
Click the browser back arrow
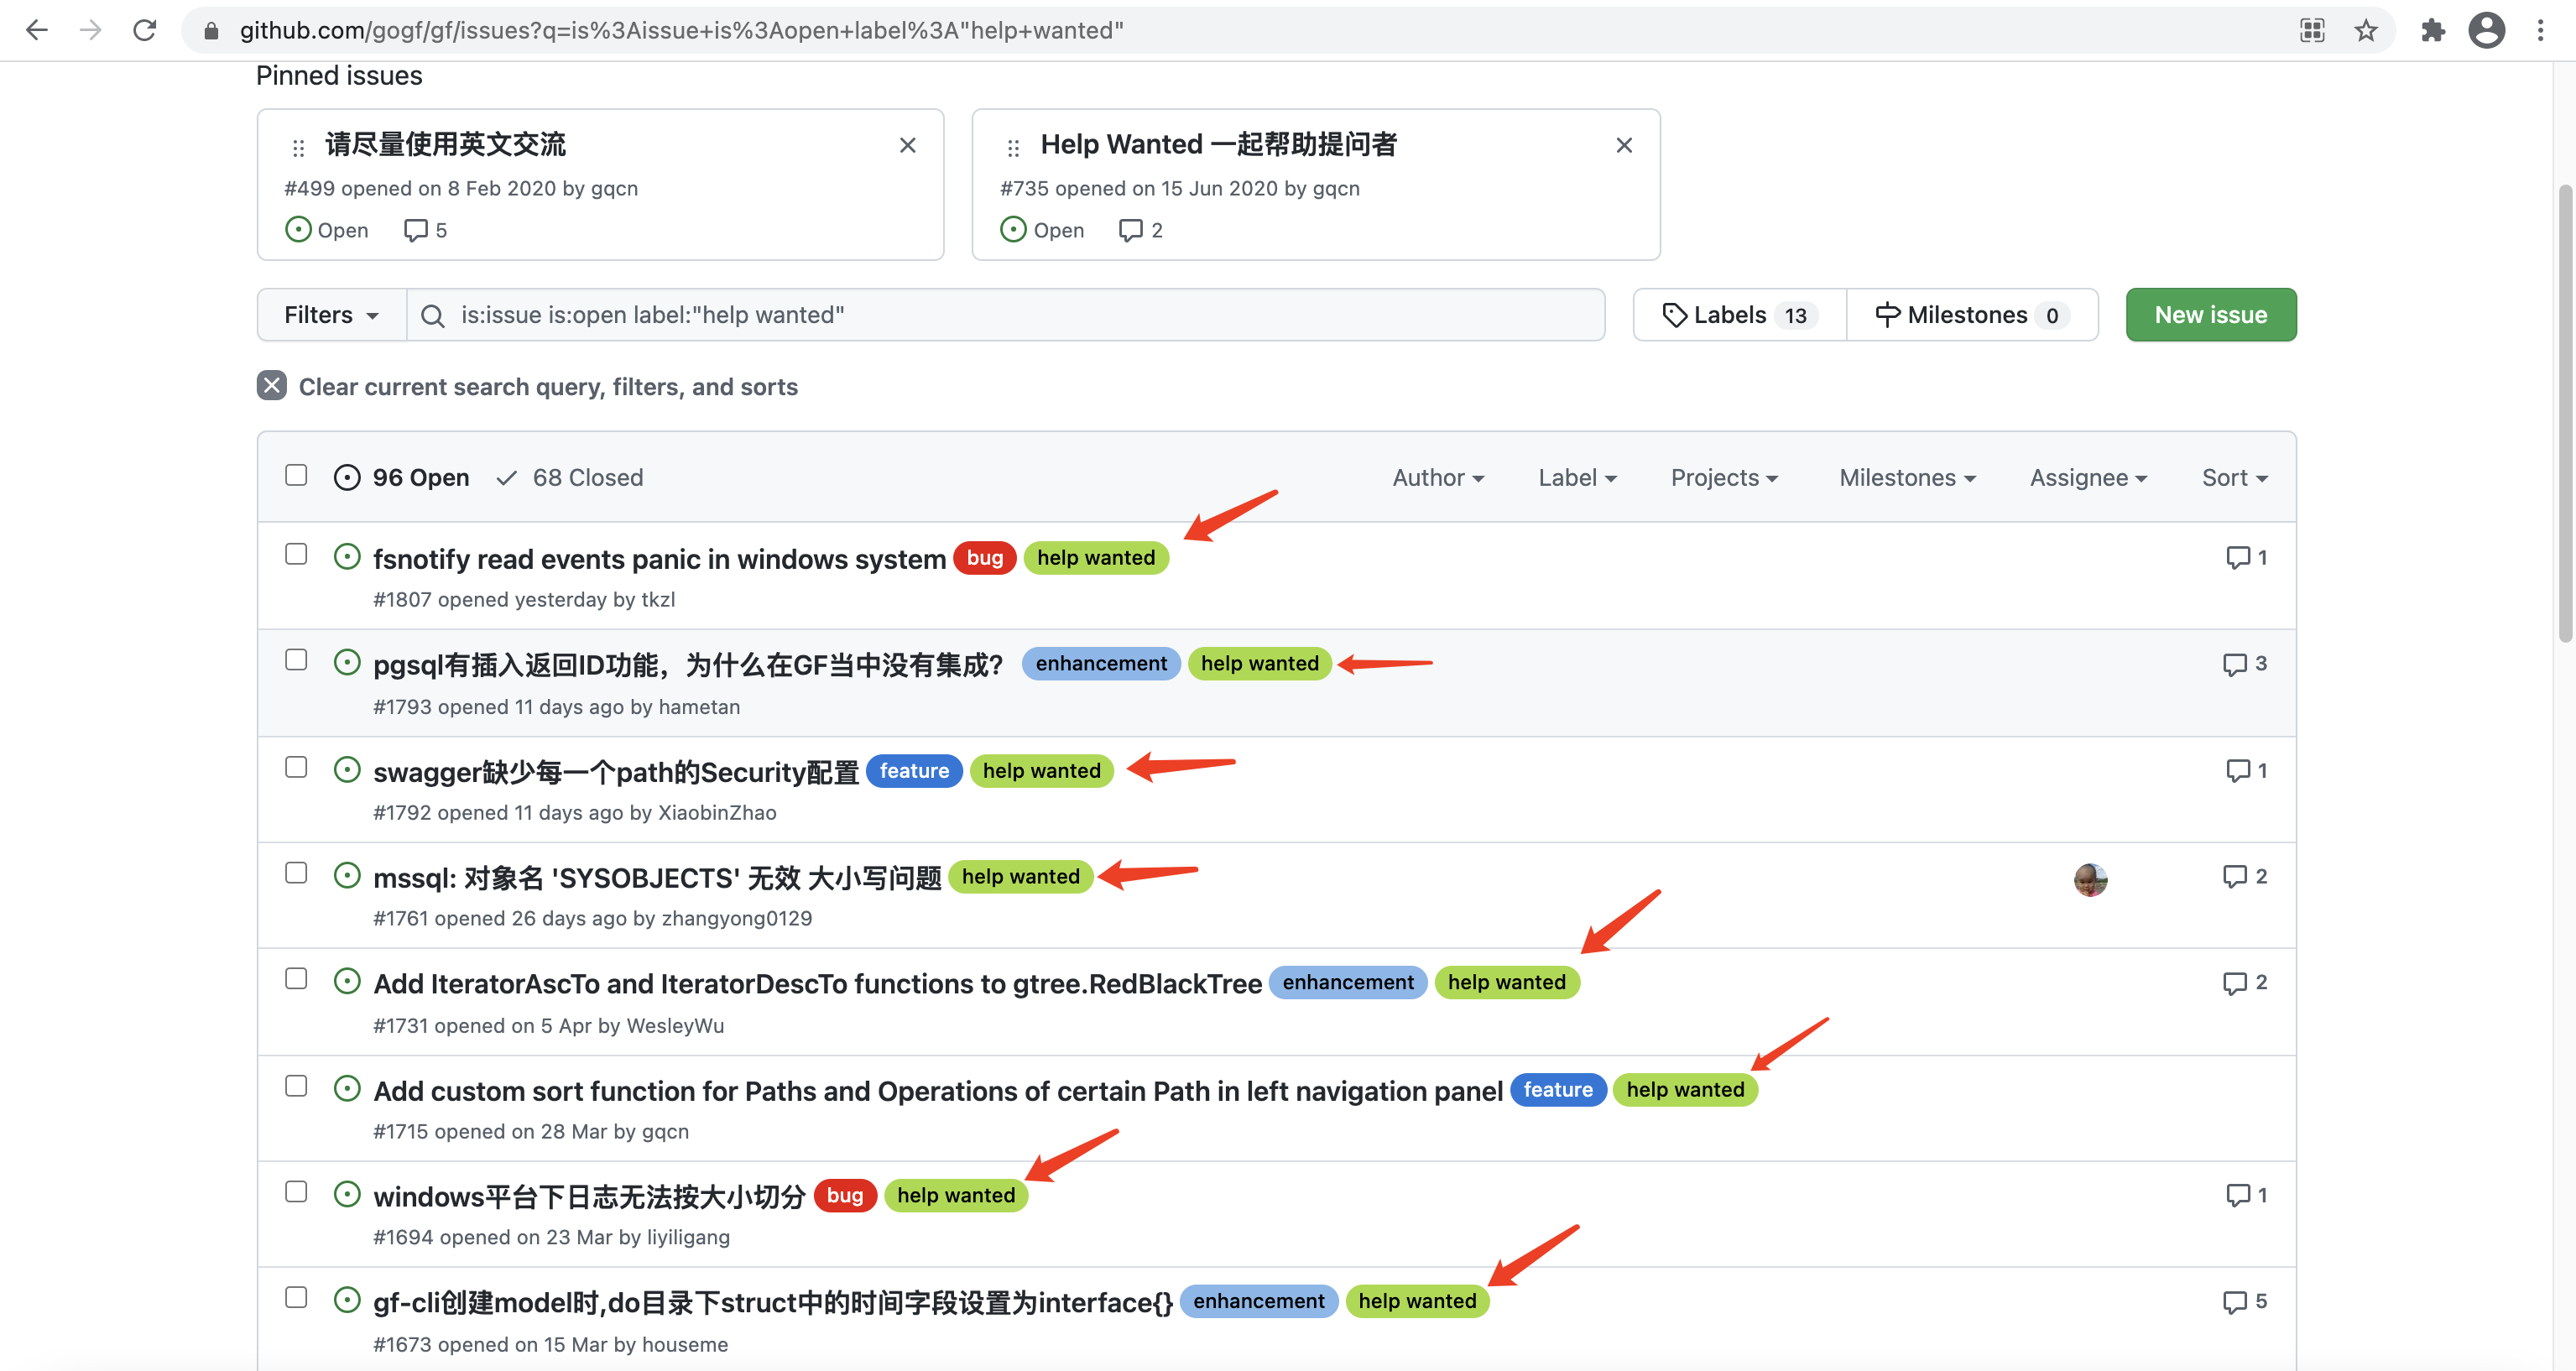(37, 30)
